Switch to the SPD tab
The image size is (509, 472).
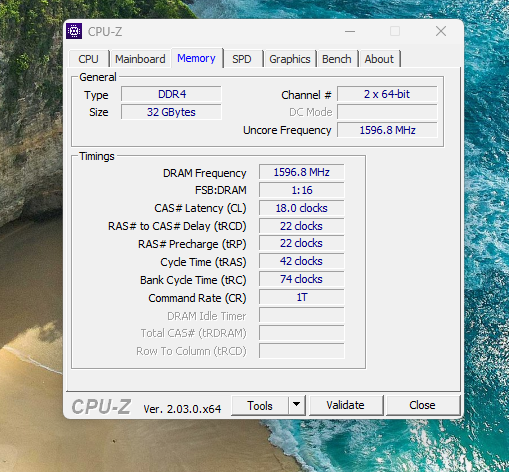click(x=242, y=59)
